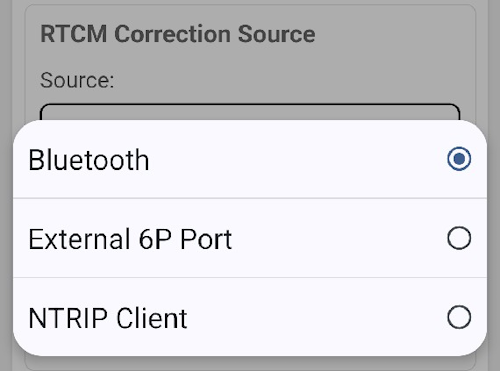Tap the empty circle beside NTRIP Client
Image resolution: width=500 pixels, height=371 pixels.
coord(459,317)
